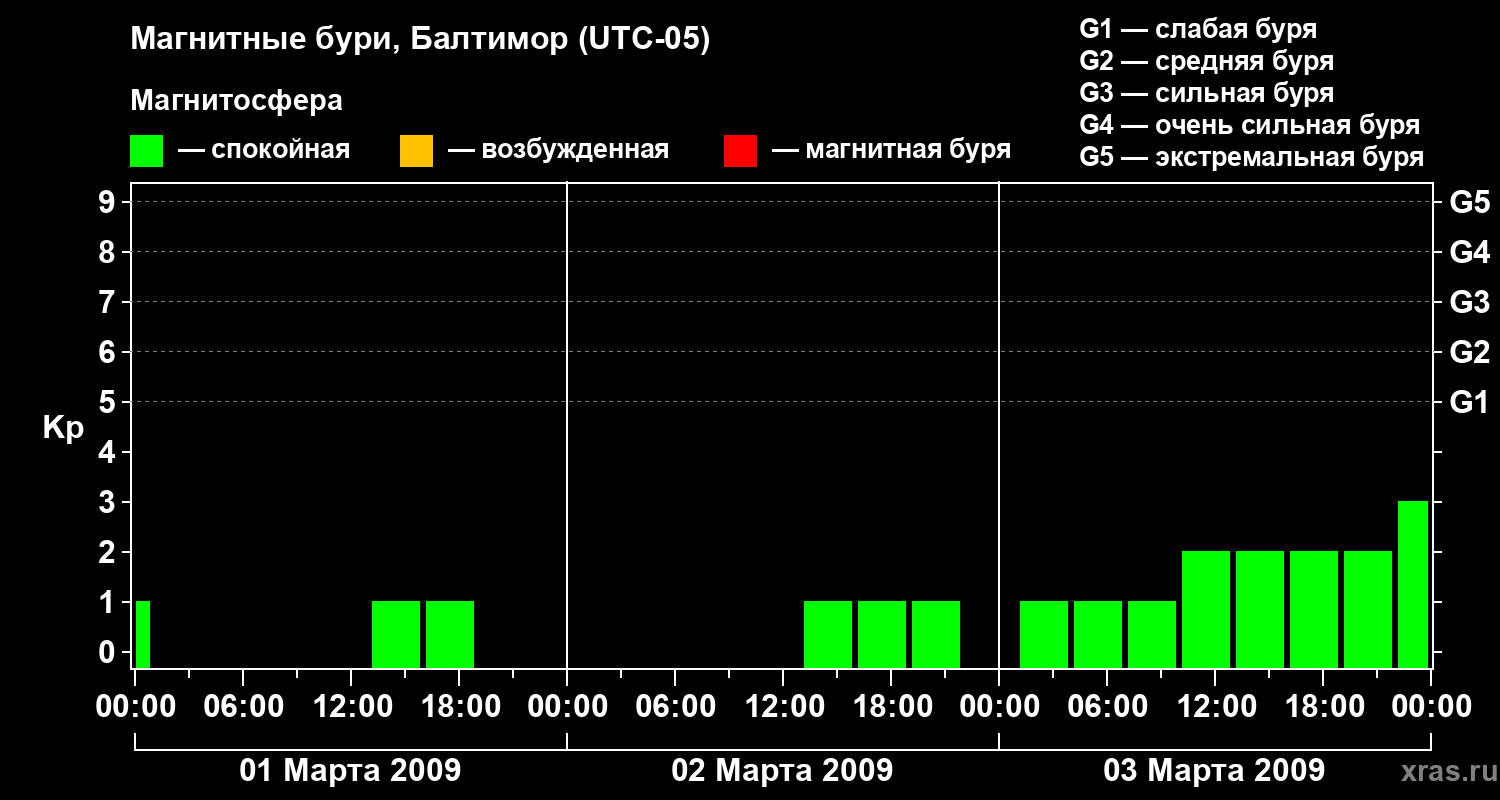Click the "Магнитосфера" heading
1500x800 pixels.
point(237,101)
